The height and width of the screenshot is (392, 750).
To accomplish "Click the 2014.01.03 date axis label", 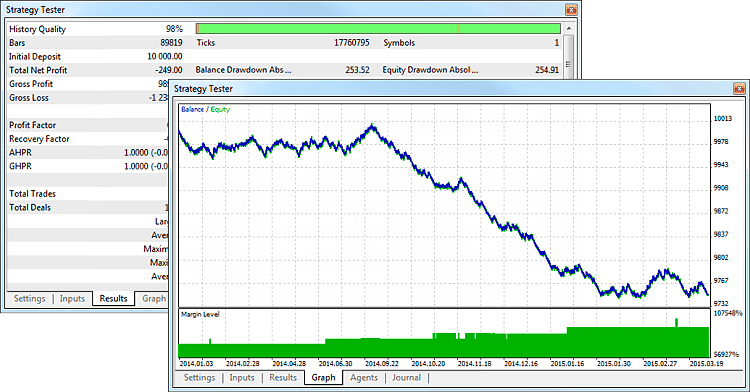I will tap(196, 364).
